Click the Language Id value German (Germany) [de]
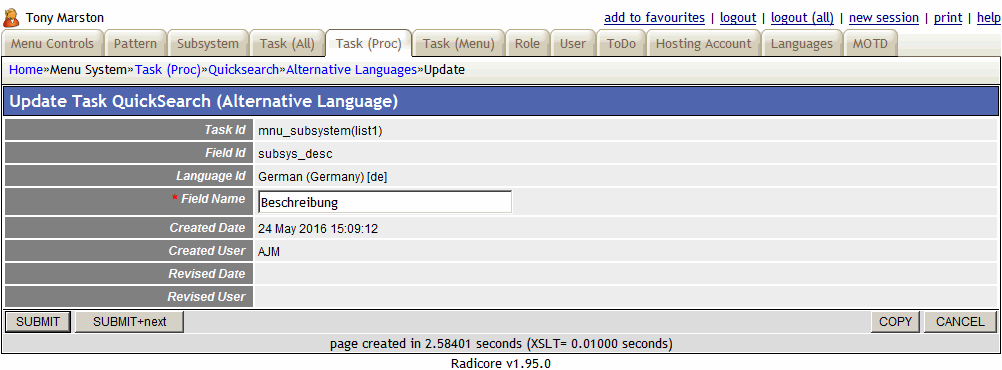This screenshot has width=1002, height=370. (x=322, y=176)
